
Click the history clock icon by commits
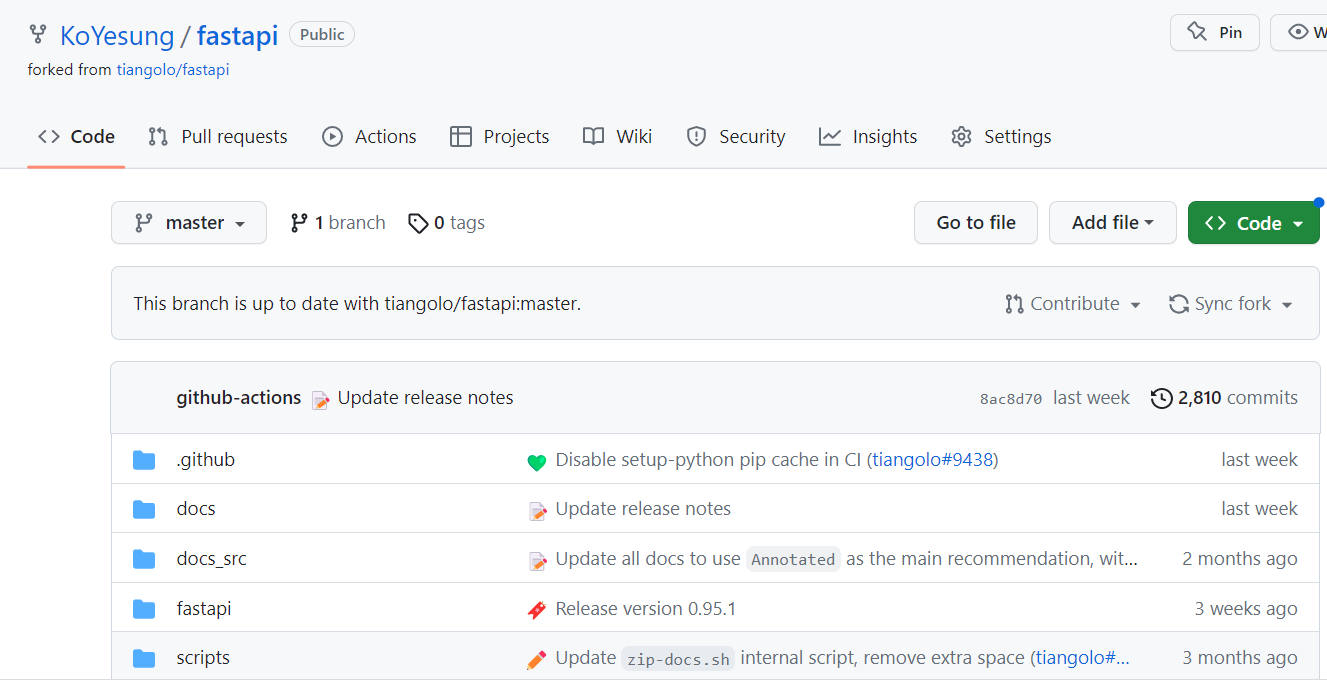click(x=1161, y=398)
